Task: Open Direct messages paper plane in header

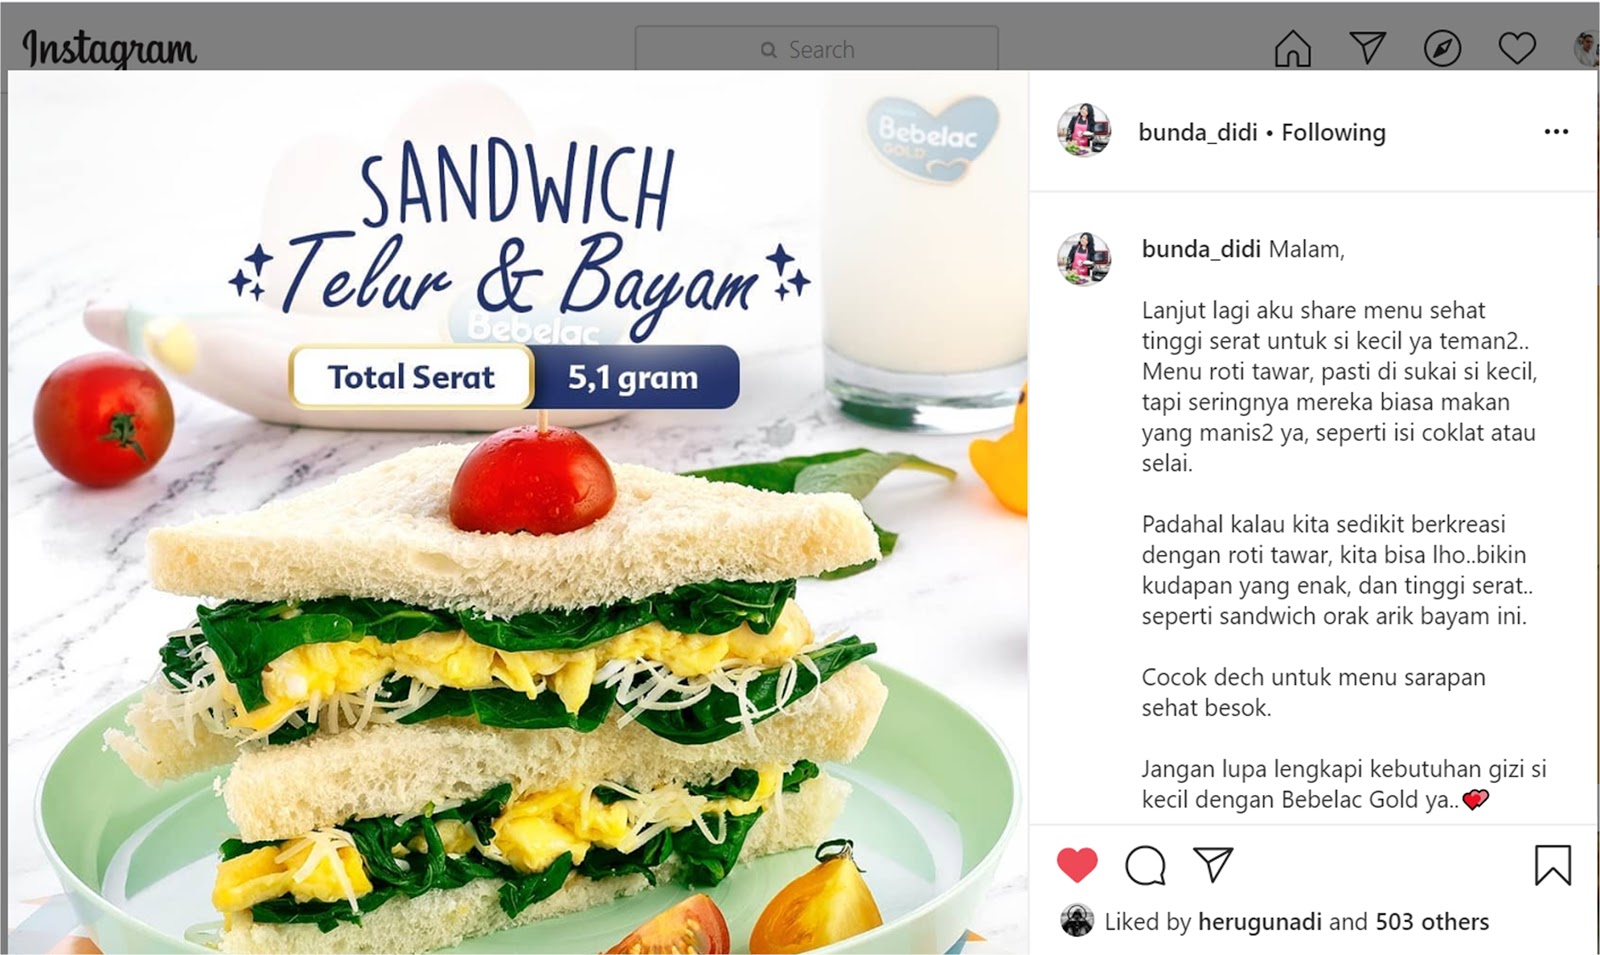Action: 1367,47
